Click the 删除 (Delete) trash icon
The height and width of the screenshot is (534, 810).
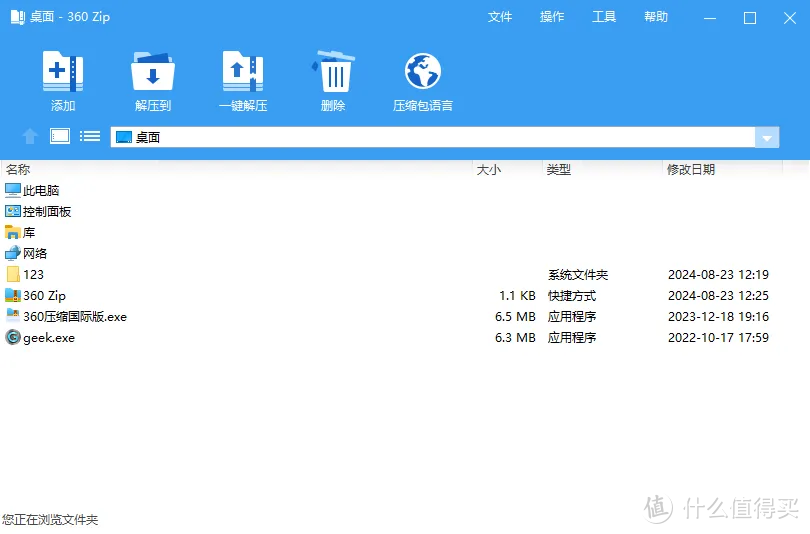[333, 72]
